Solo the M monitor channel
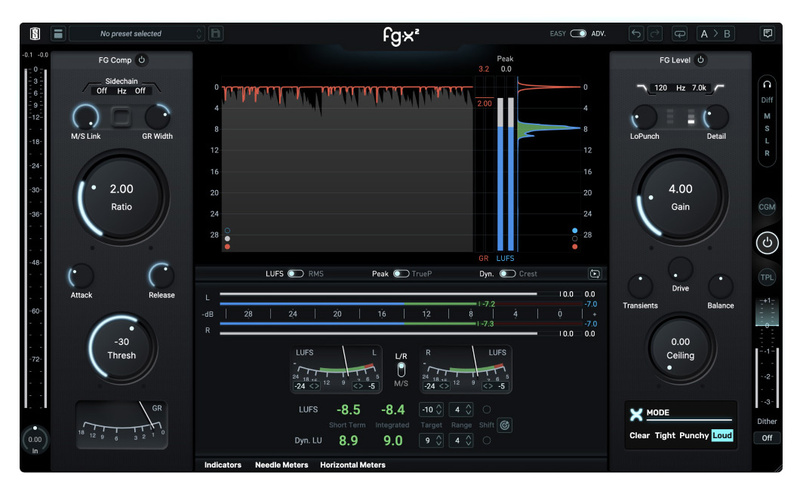The height and width of the screenshot is (488, 800). [x=767, y=116]
